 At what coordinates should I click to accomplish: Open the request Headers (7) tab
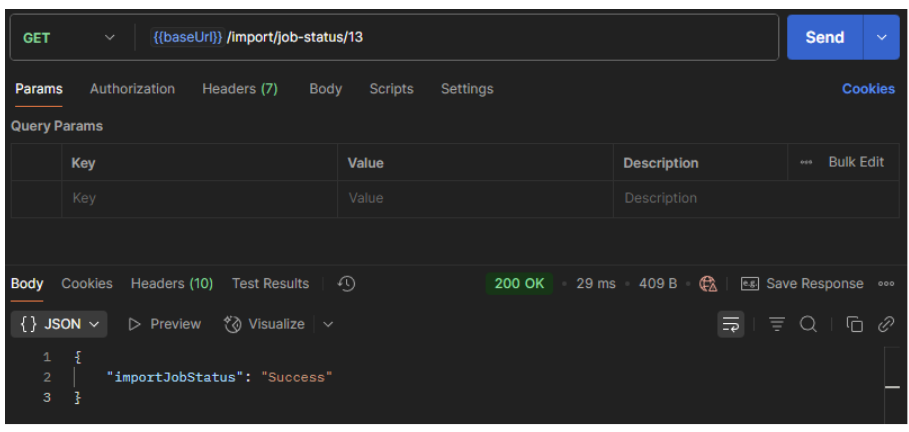(240, 89)
